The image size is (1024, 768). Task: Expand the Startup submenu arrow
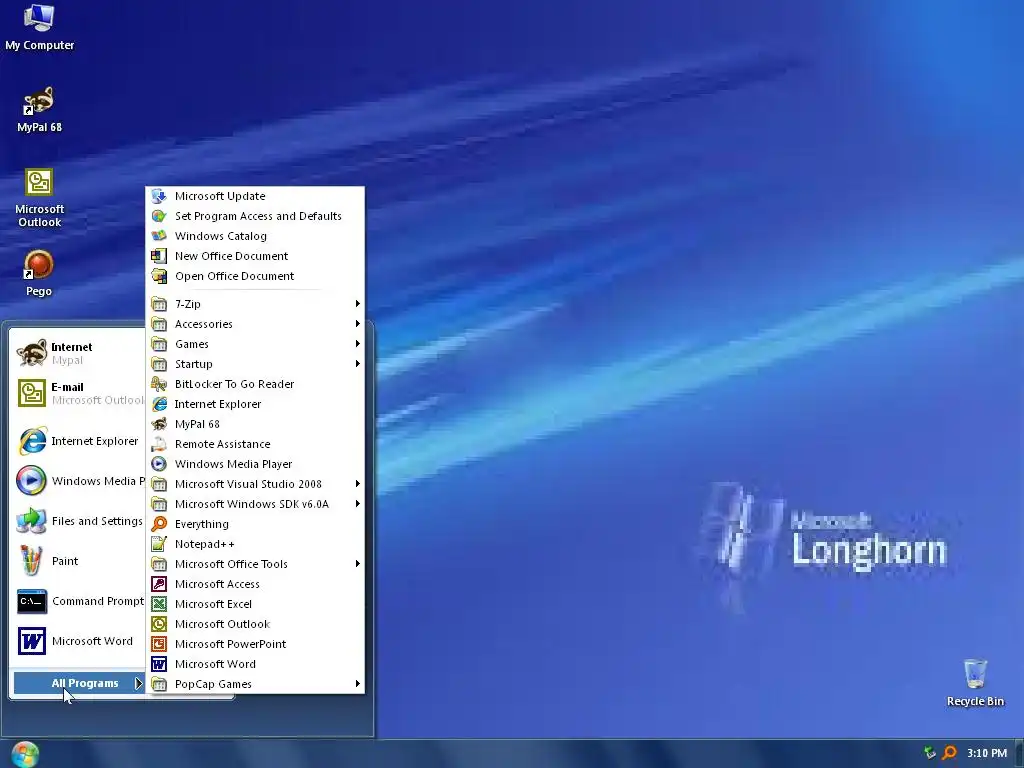(x=357, y=364)
